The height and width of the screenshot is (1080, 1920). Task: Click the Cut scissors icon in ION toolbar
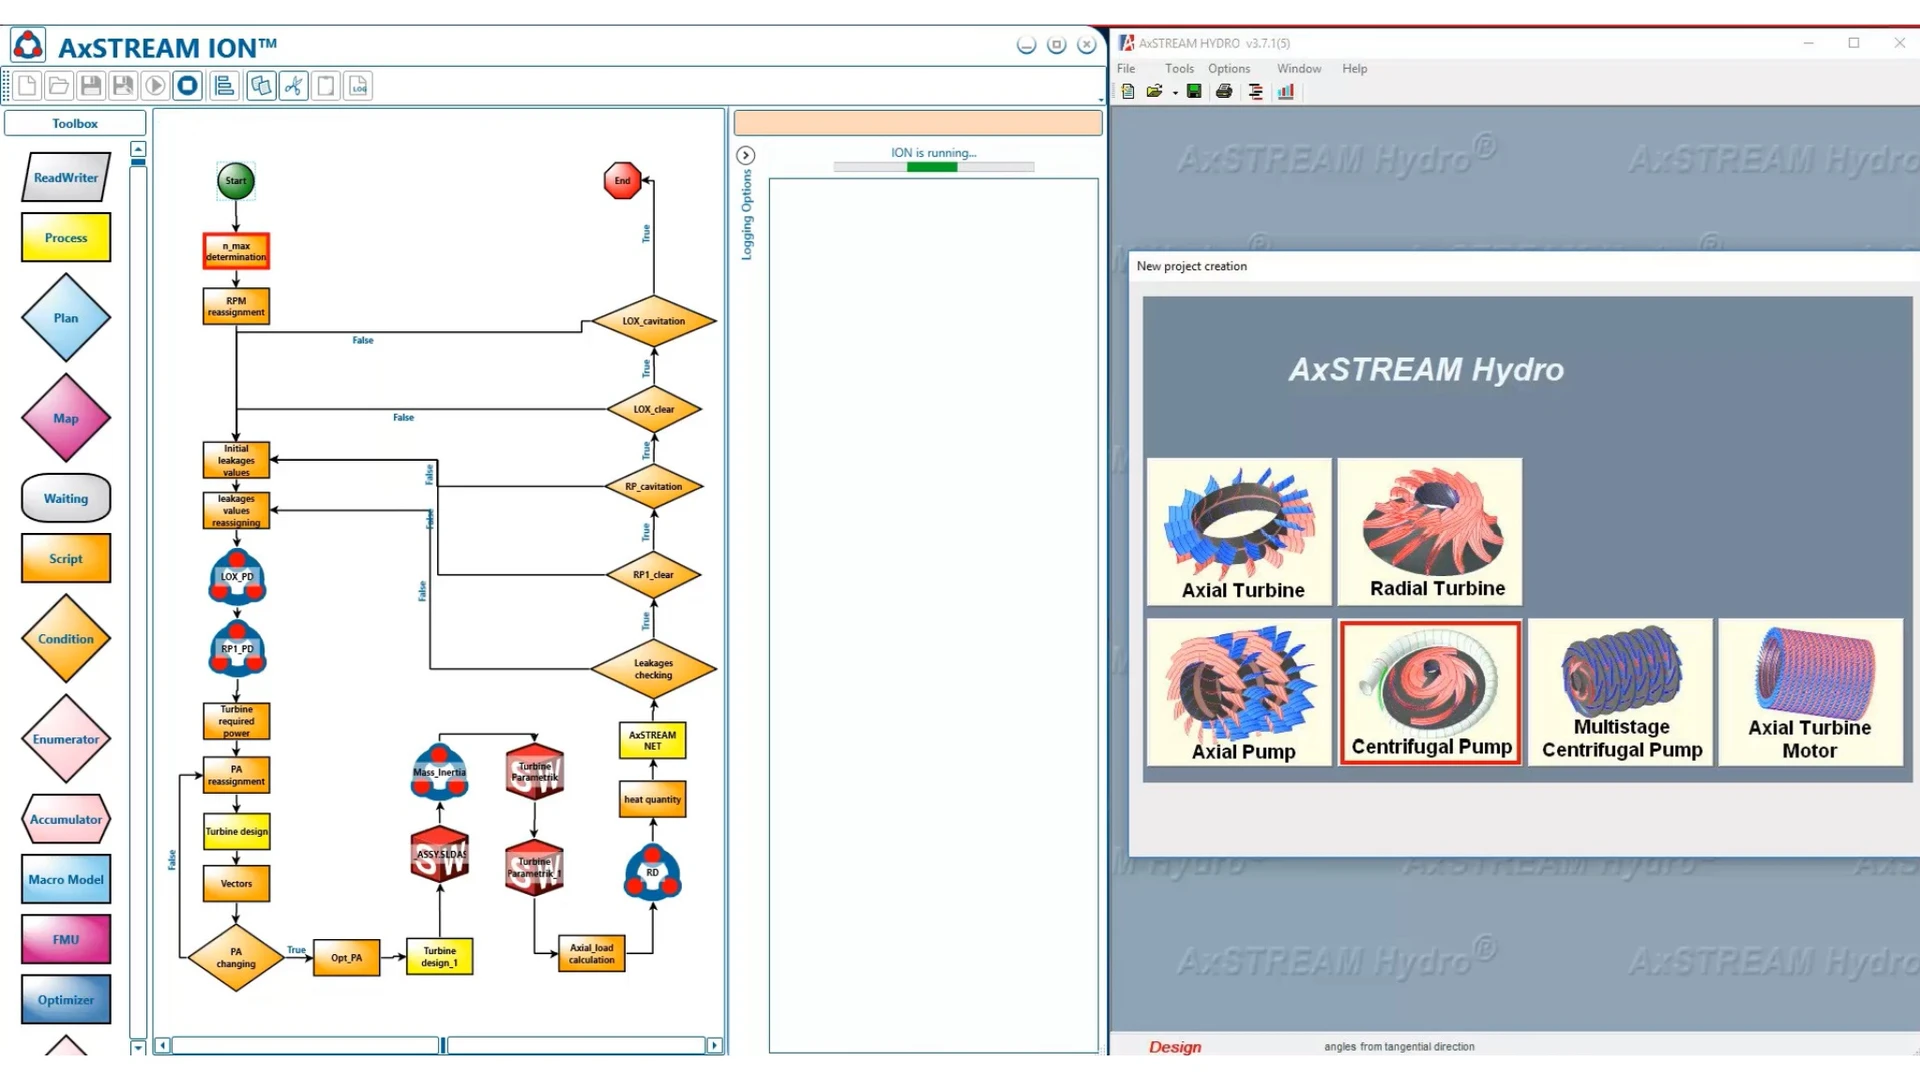click(x=293, y=86)
